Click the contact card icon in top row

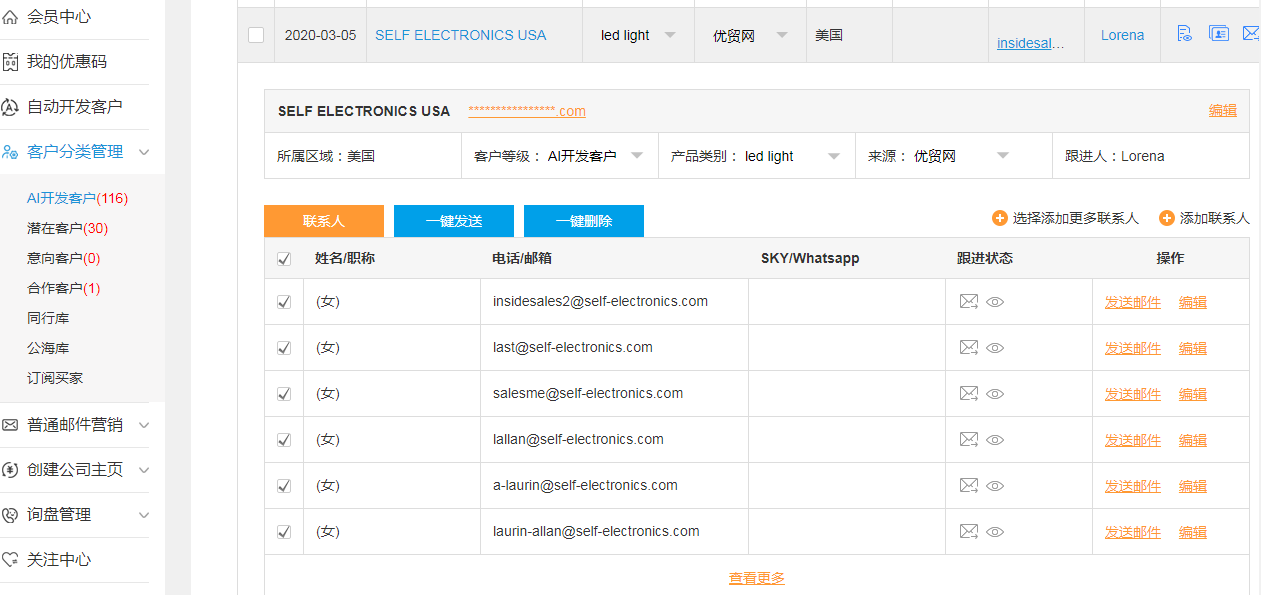1219,34
